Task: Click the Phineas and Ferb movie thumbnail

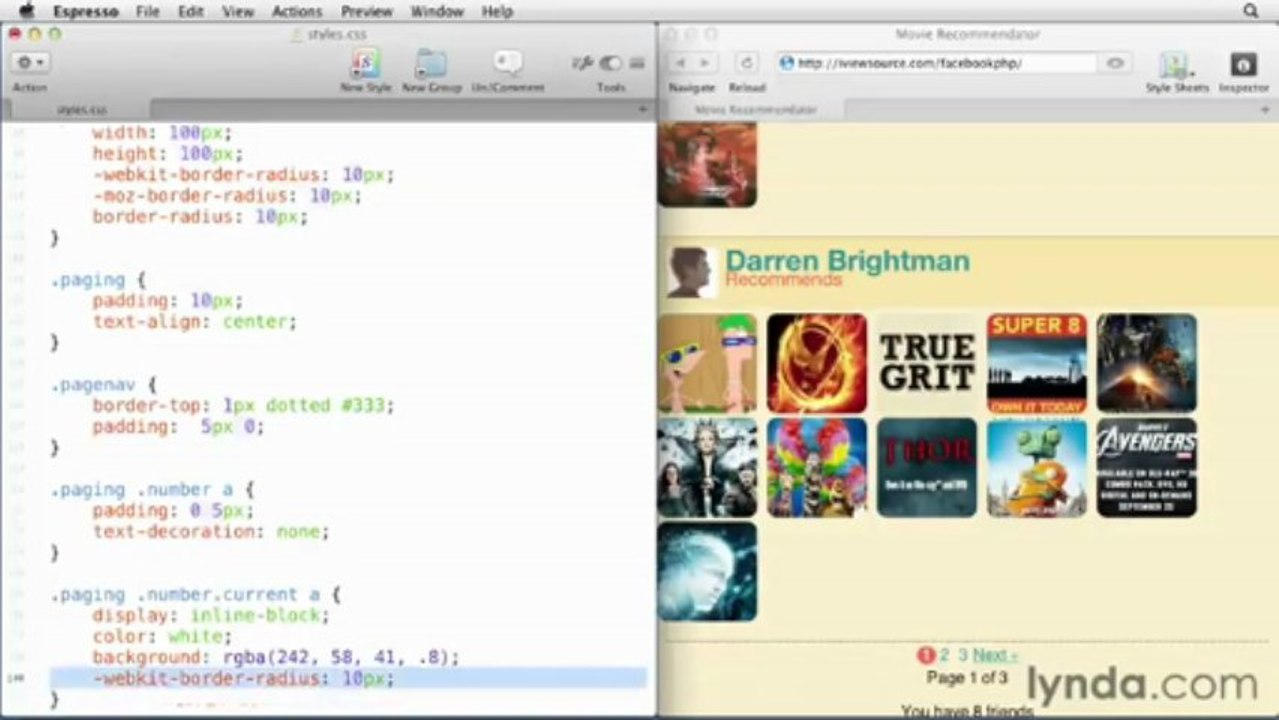Action: [707, 363]
